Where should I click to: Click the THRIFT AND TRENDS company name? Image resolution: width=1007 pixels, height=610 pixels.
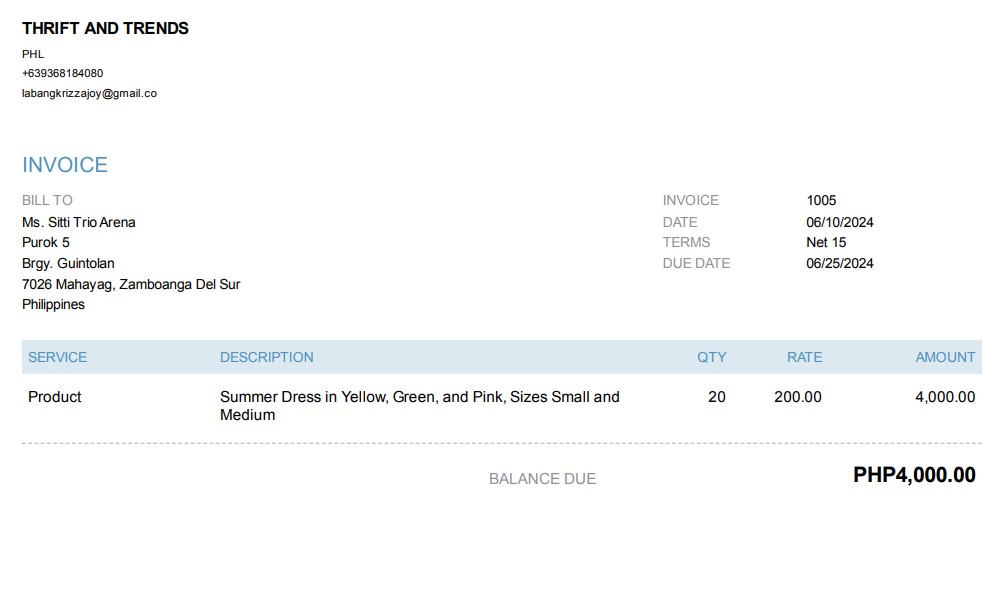pyautogui.click(x=105, y=28)
